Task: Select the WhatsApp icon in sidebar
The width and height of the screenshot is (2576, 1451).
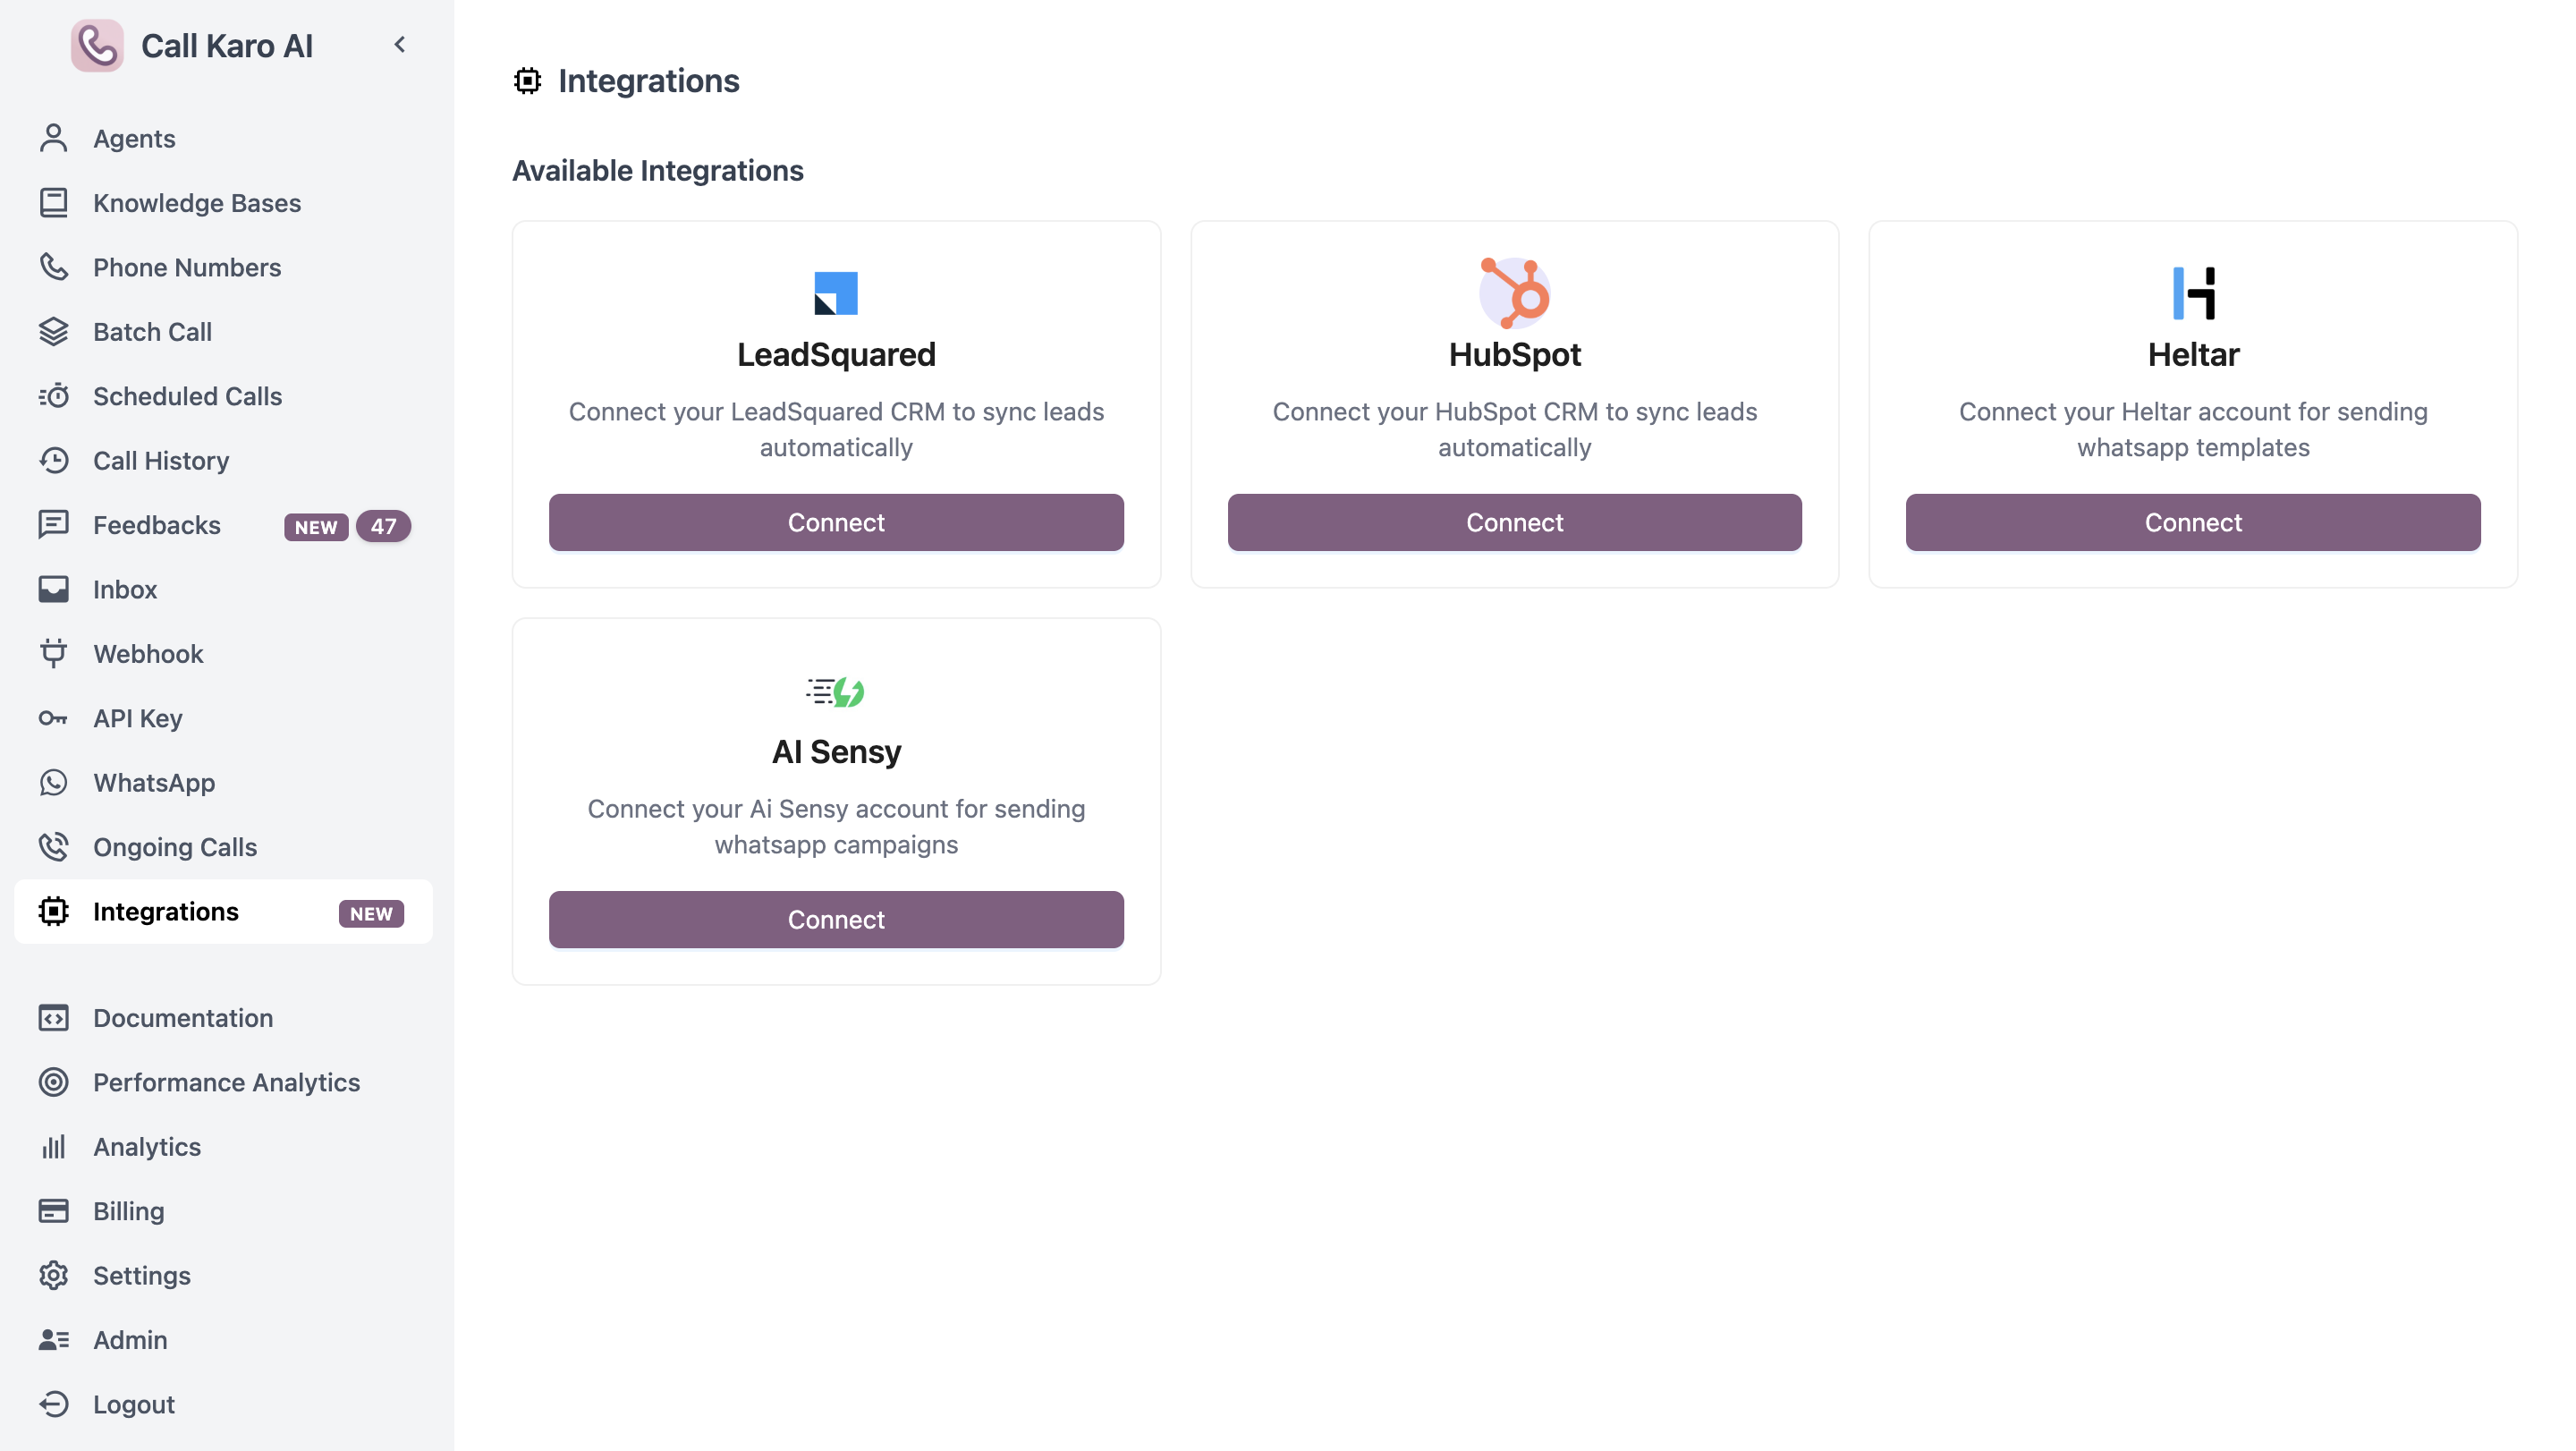Action: pos(53,782)
